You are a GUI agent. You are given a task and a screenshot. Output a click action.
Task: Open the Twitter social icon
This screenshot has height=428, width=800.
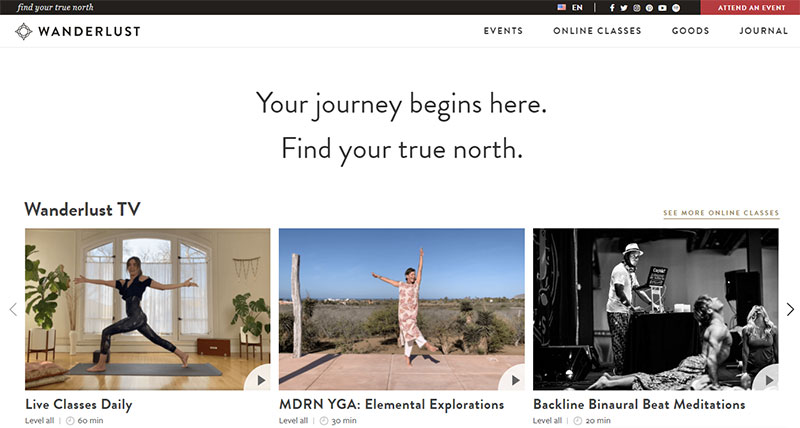pos(623,8)
